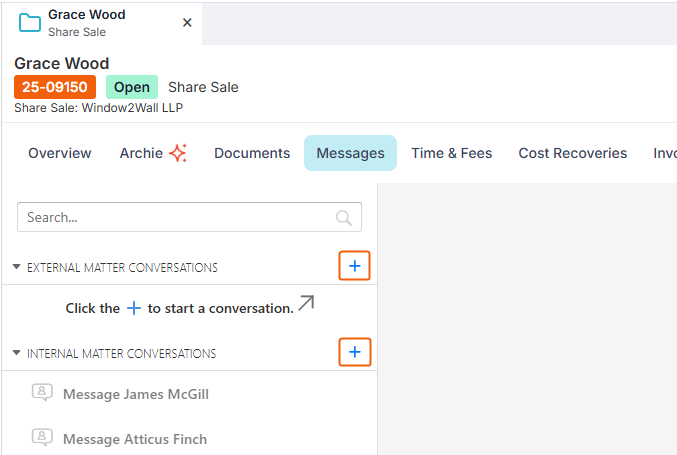
Task: Select the Messages tab
Action: pyautogui.click(x=350, y=153)
